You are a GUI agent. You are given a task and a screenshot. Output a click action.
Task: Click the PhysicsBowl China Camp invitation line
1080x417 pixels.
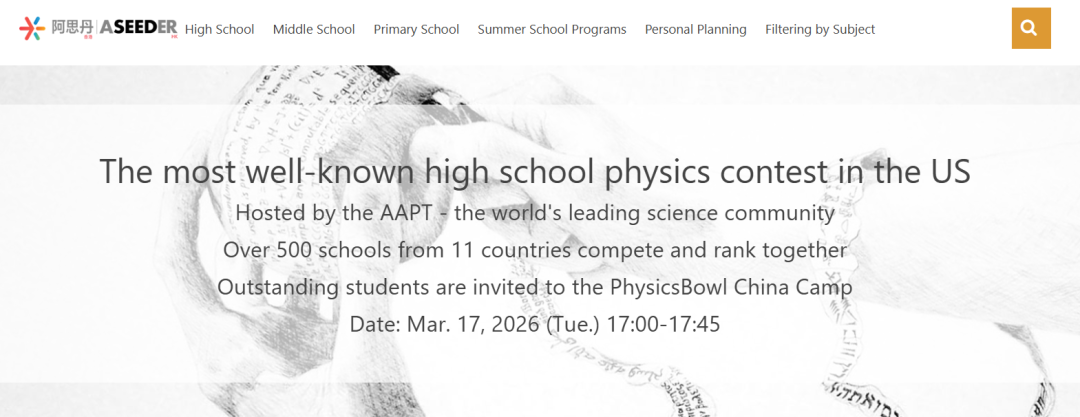click(x=534, y=287)
